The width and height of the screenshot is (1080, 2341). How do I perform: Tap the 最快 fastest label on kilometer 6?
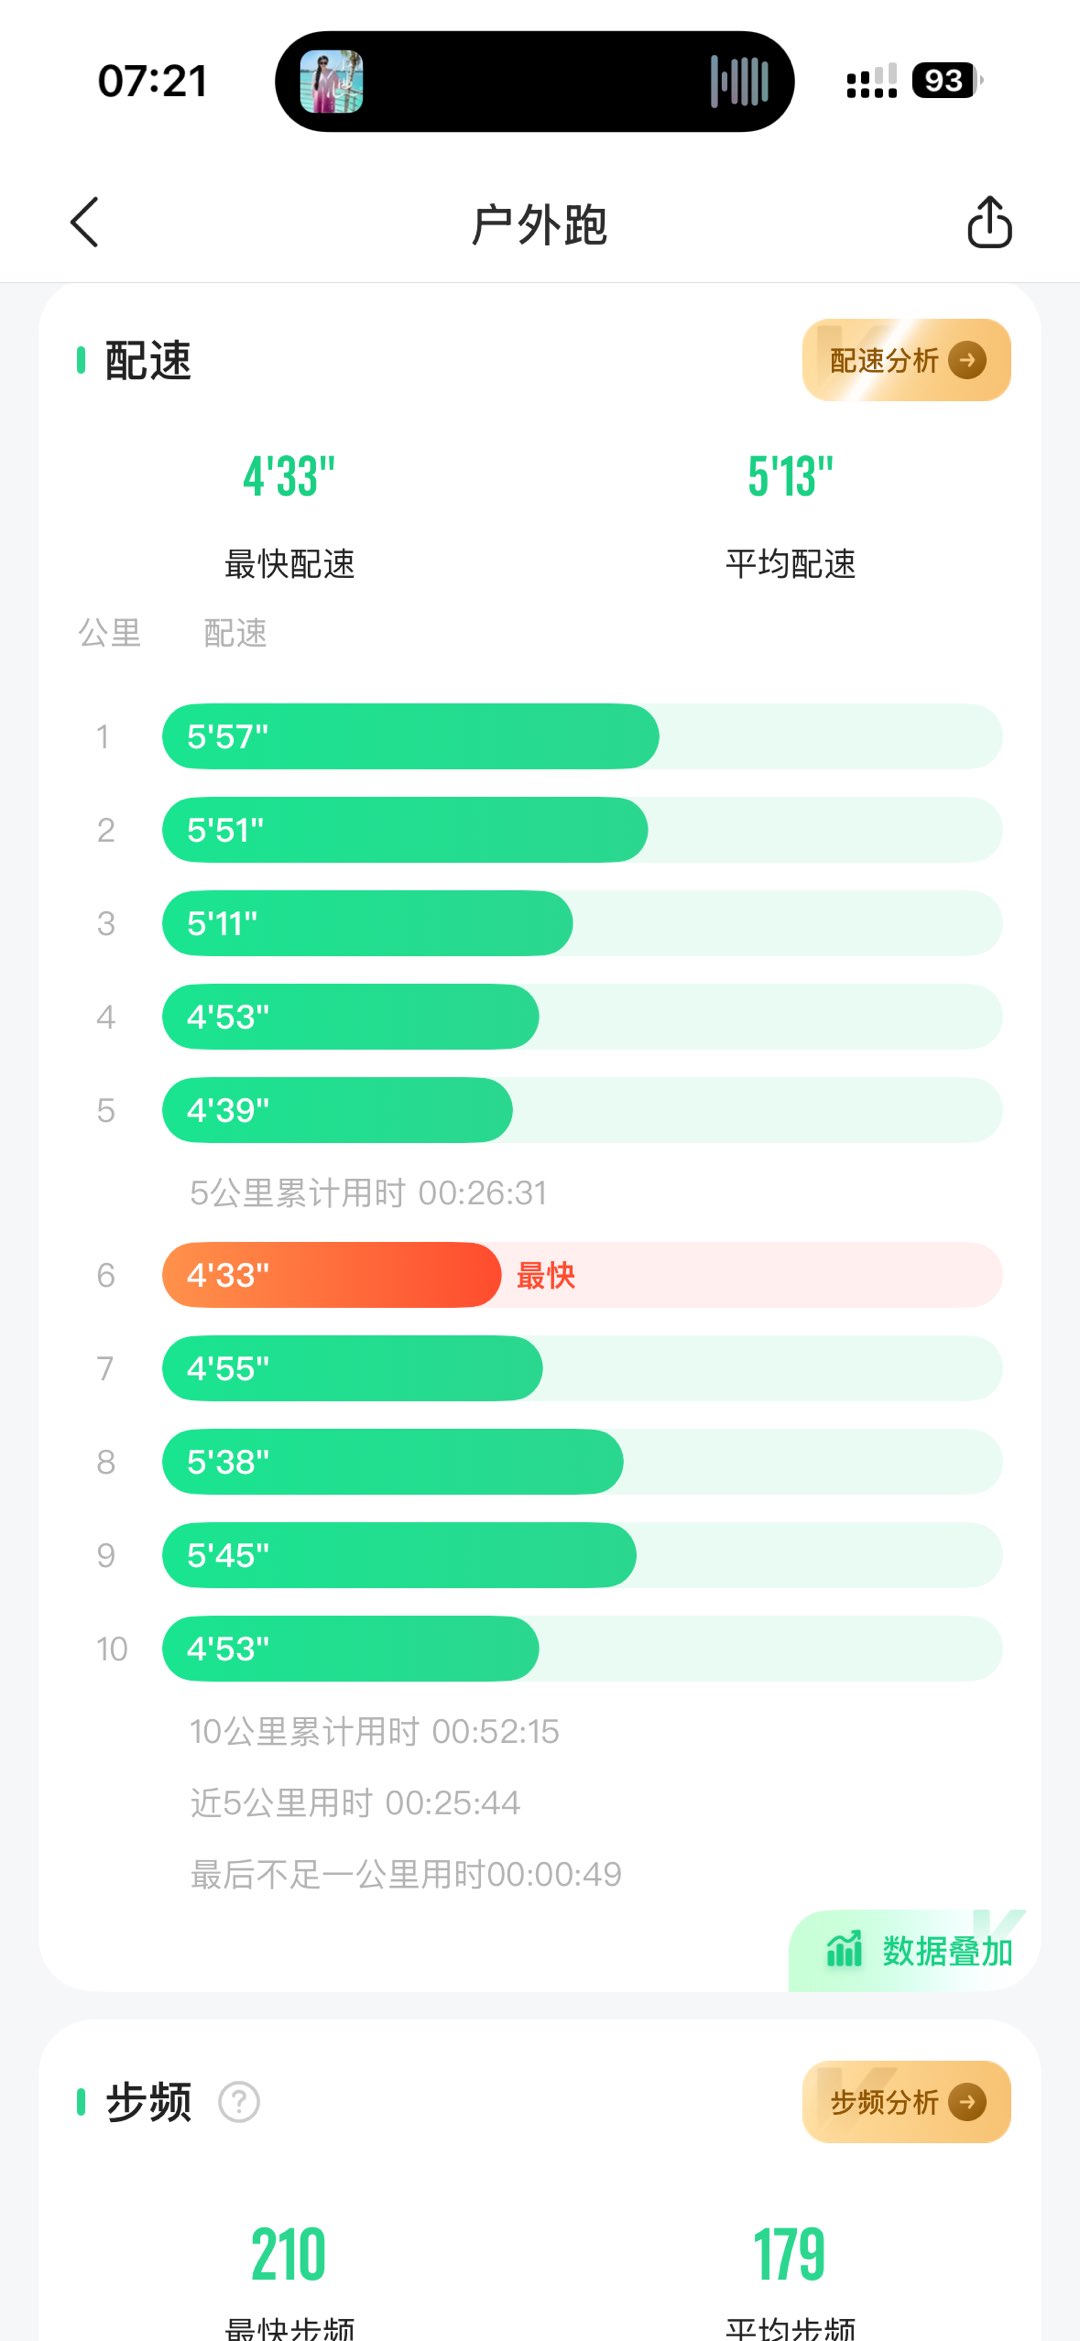tap(546, 1275)
